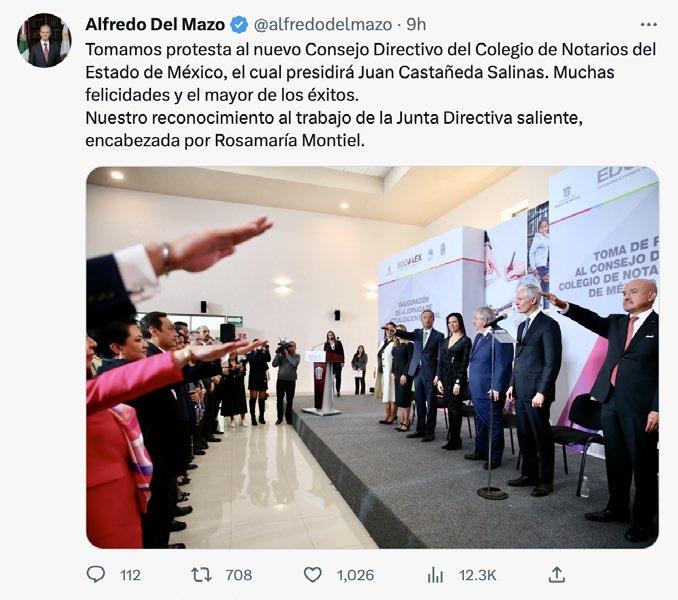This screenshot has width=678, height=600.
Task: Click the blue verified badge
Action: (239, 25)
